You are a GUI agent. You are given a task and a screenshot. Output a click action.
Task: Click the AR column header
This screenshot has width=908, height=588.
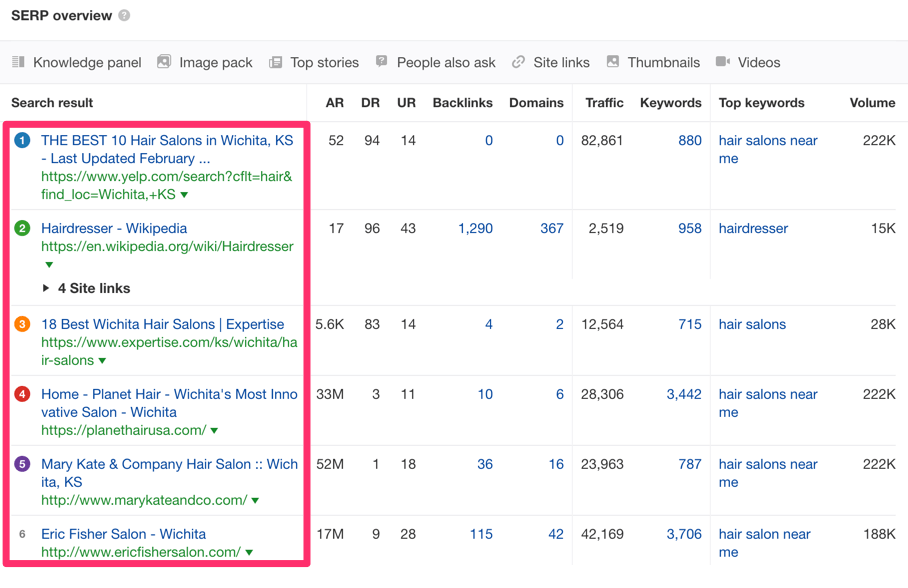(x=335, y=103)
